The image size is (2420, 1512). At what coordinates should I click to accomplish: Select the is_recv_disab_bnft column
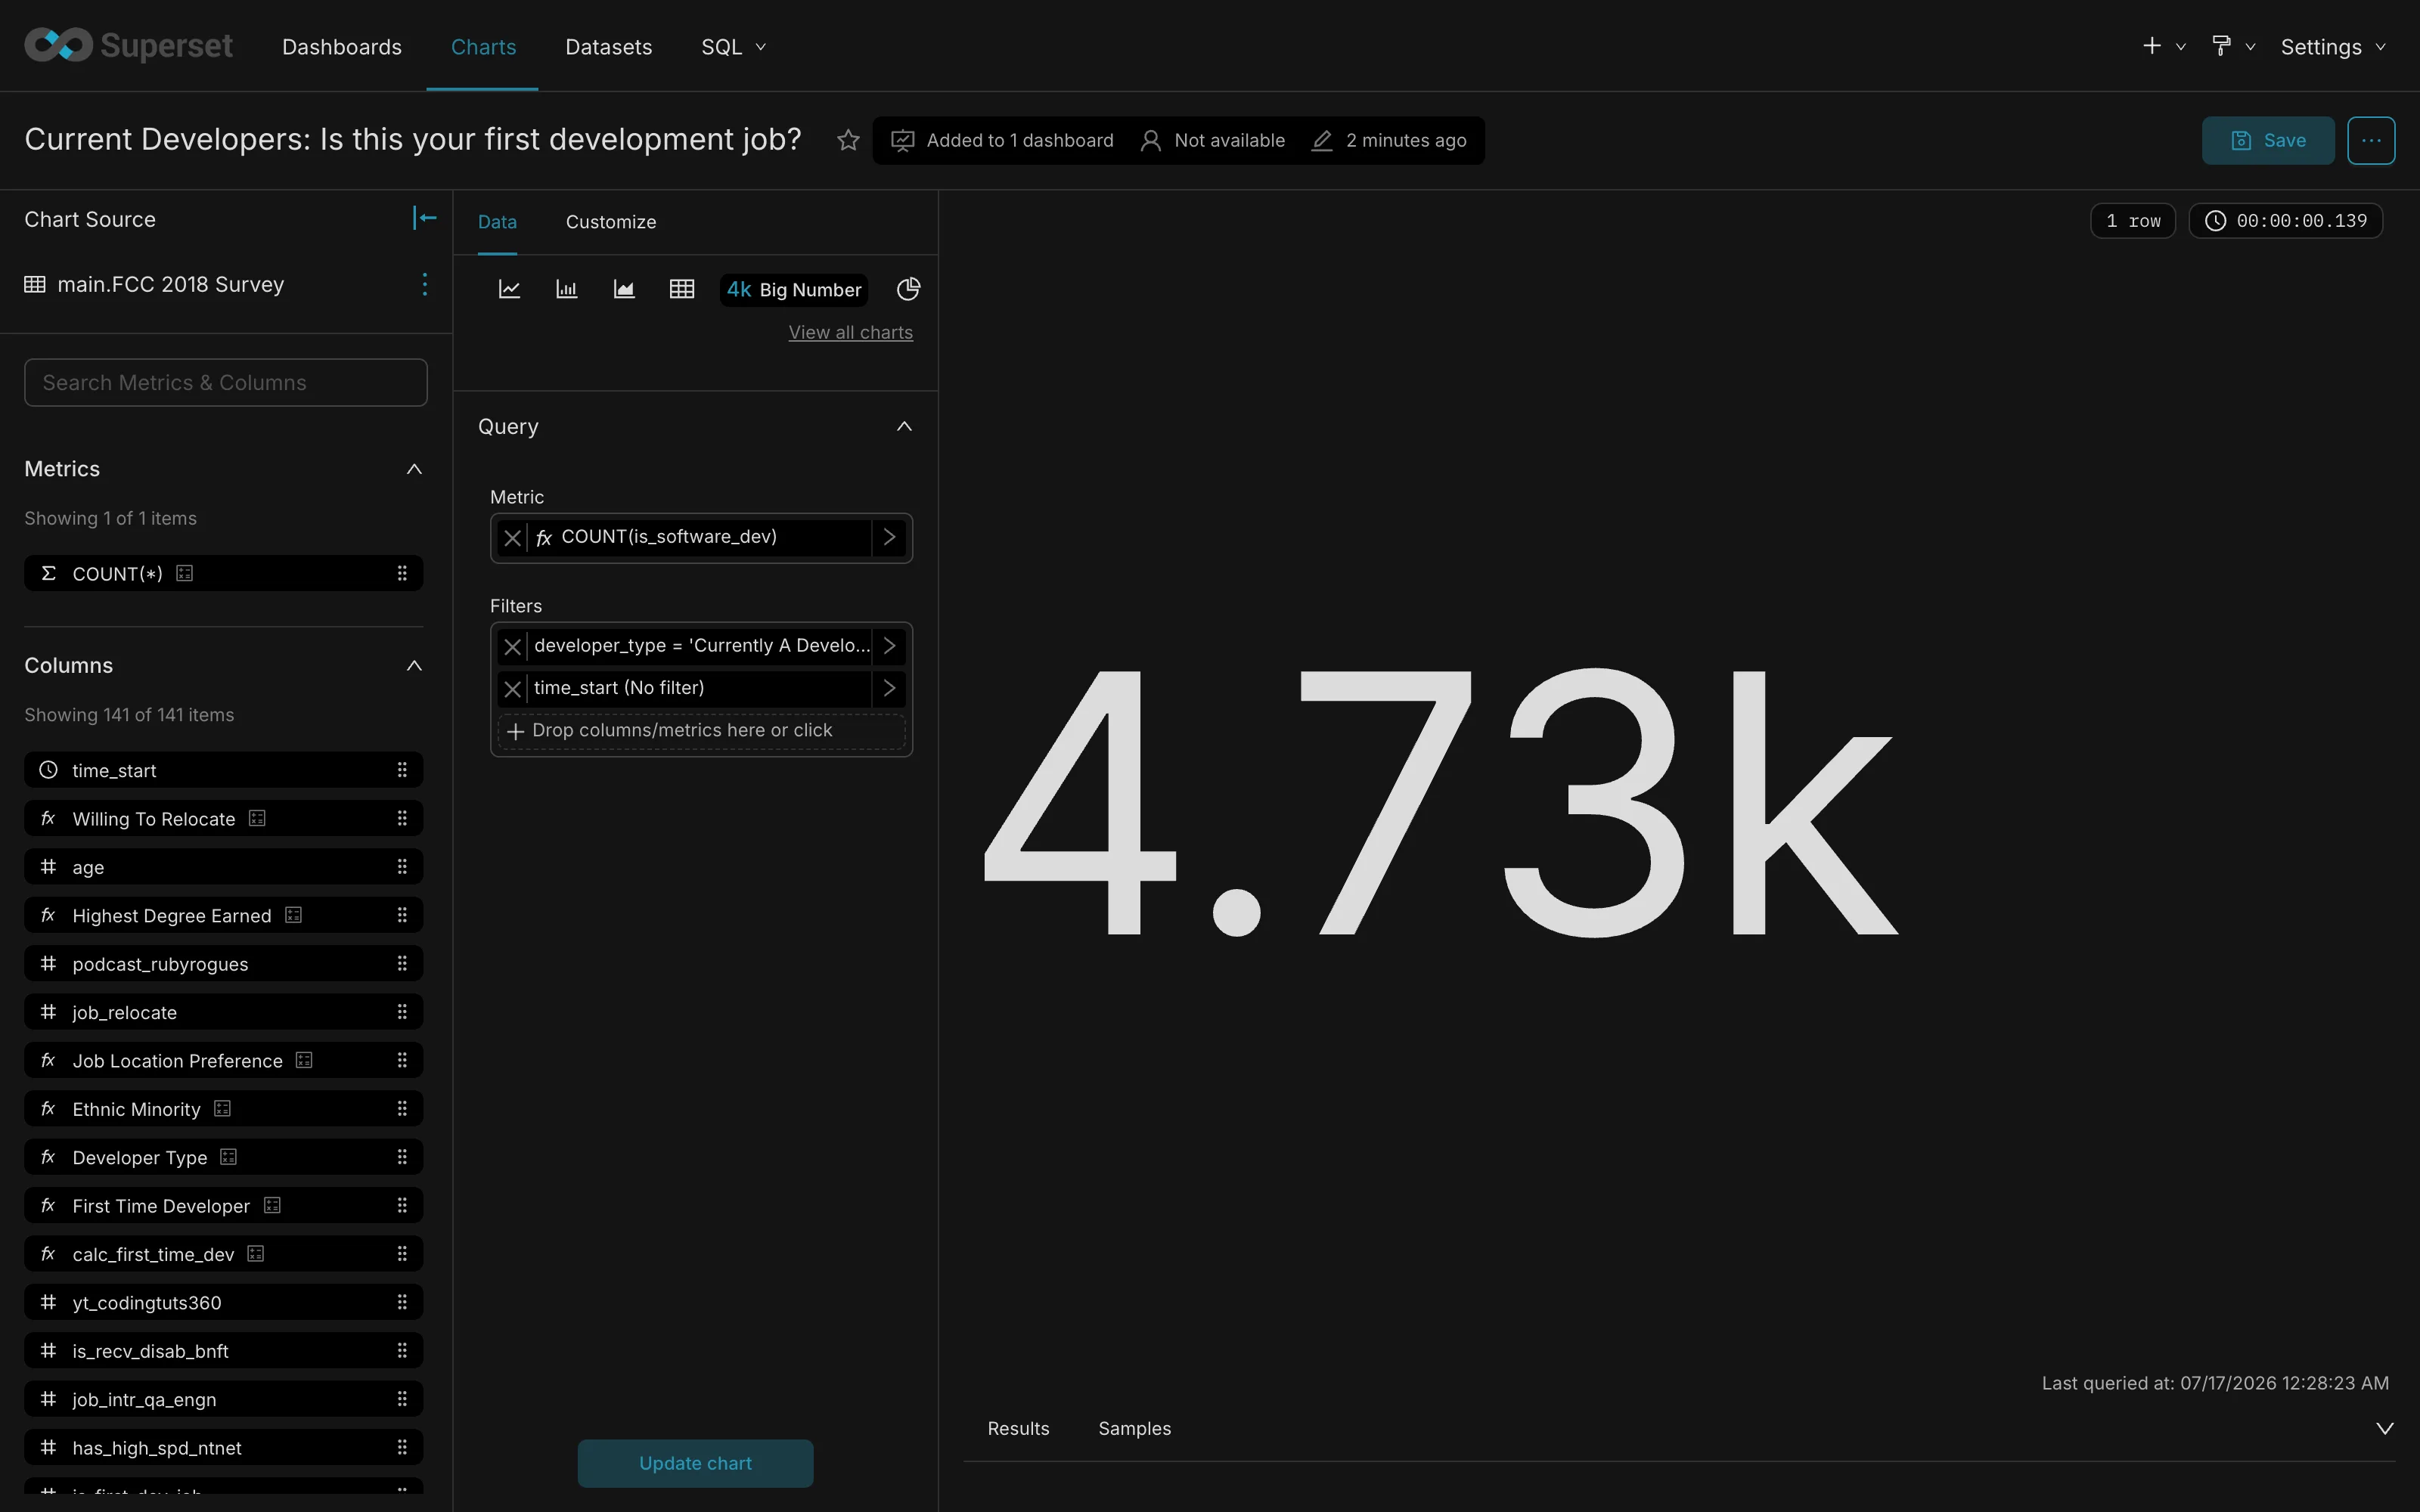pyautogui.click(x=224, y=1351)
